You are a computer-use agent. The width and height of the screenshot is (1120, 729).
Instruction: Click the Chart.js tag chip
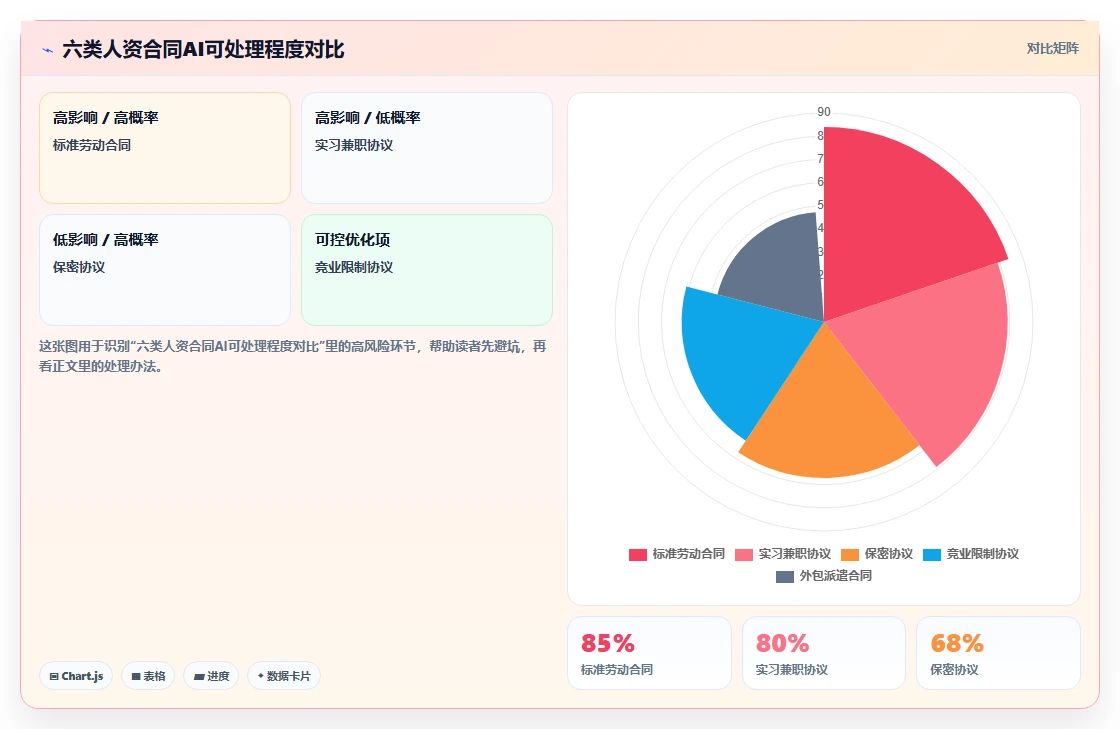(x=76, y=676)
